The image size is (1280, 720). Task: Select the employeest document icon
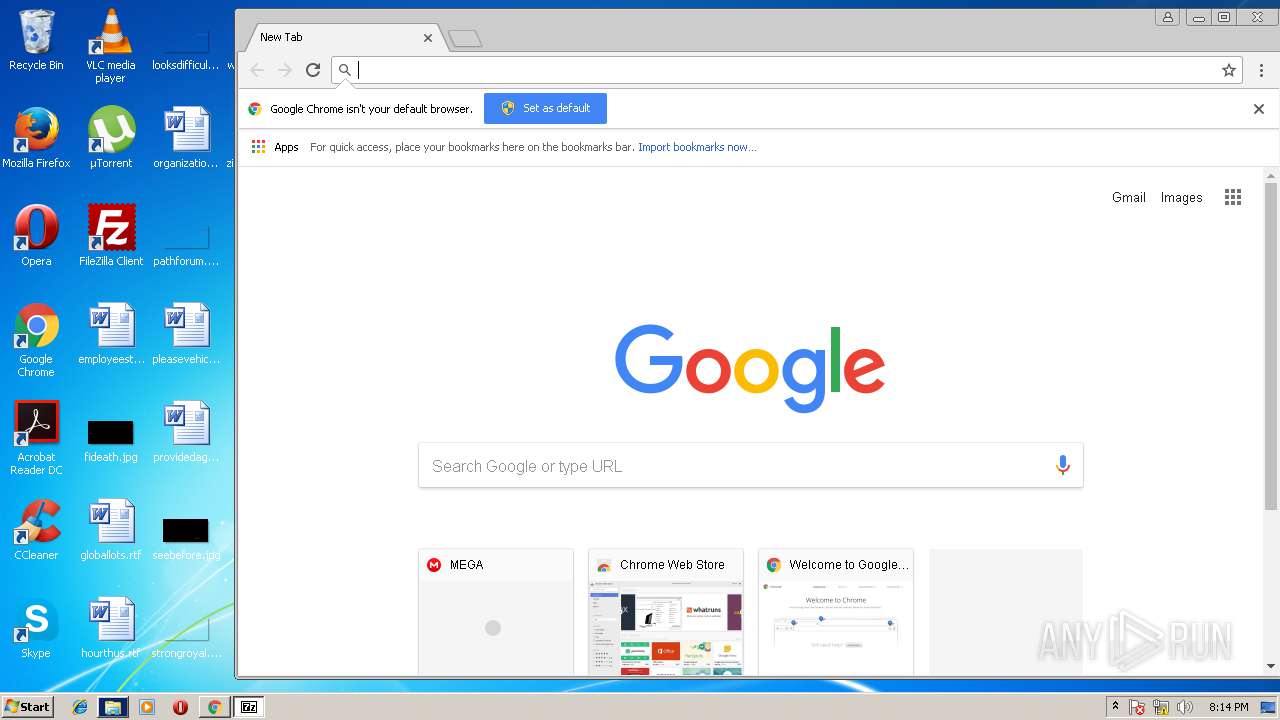[110, 334]
